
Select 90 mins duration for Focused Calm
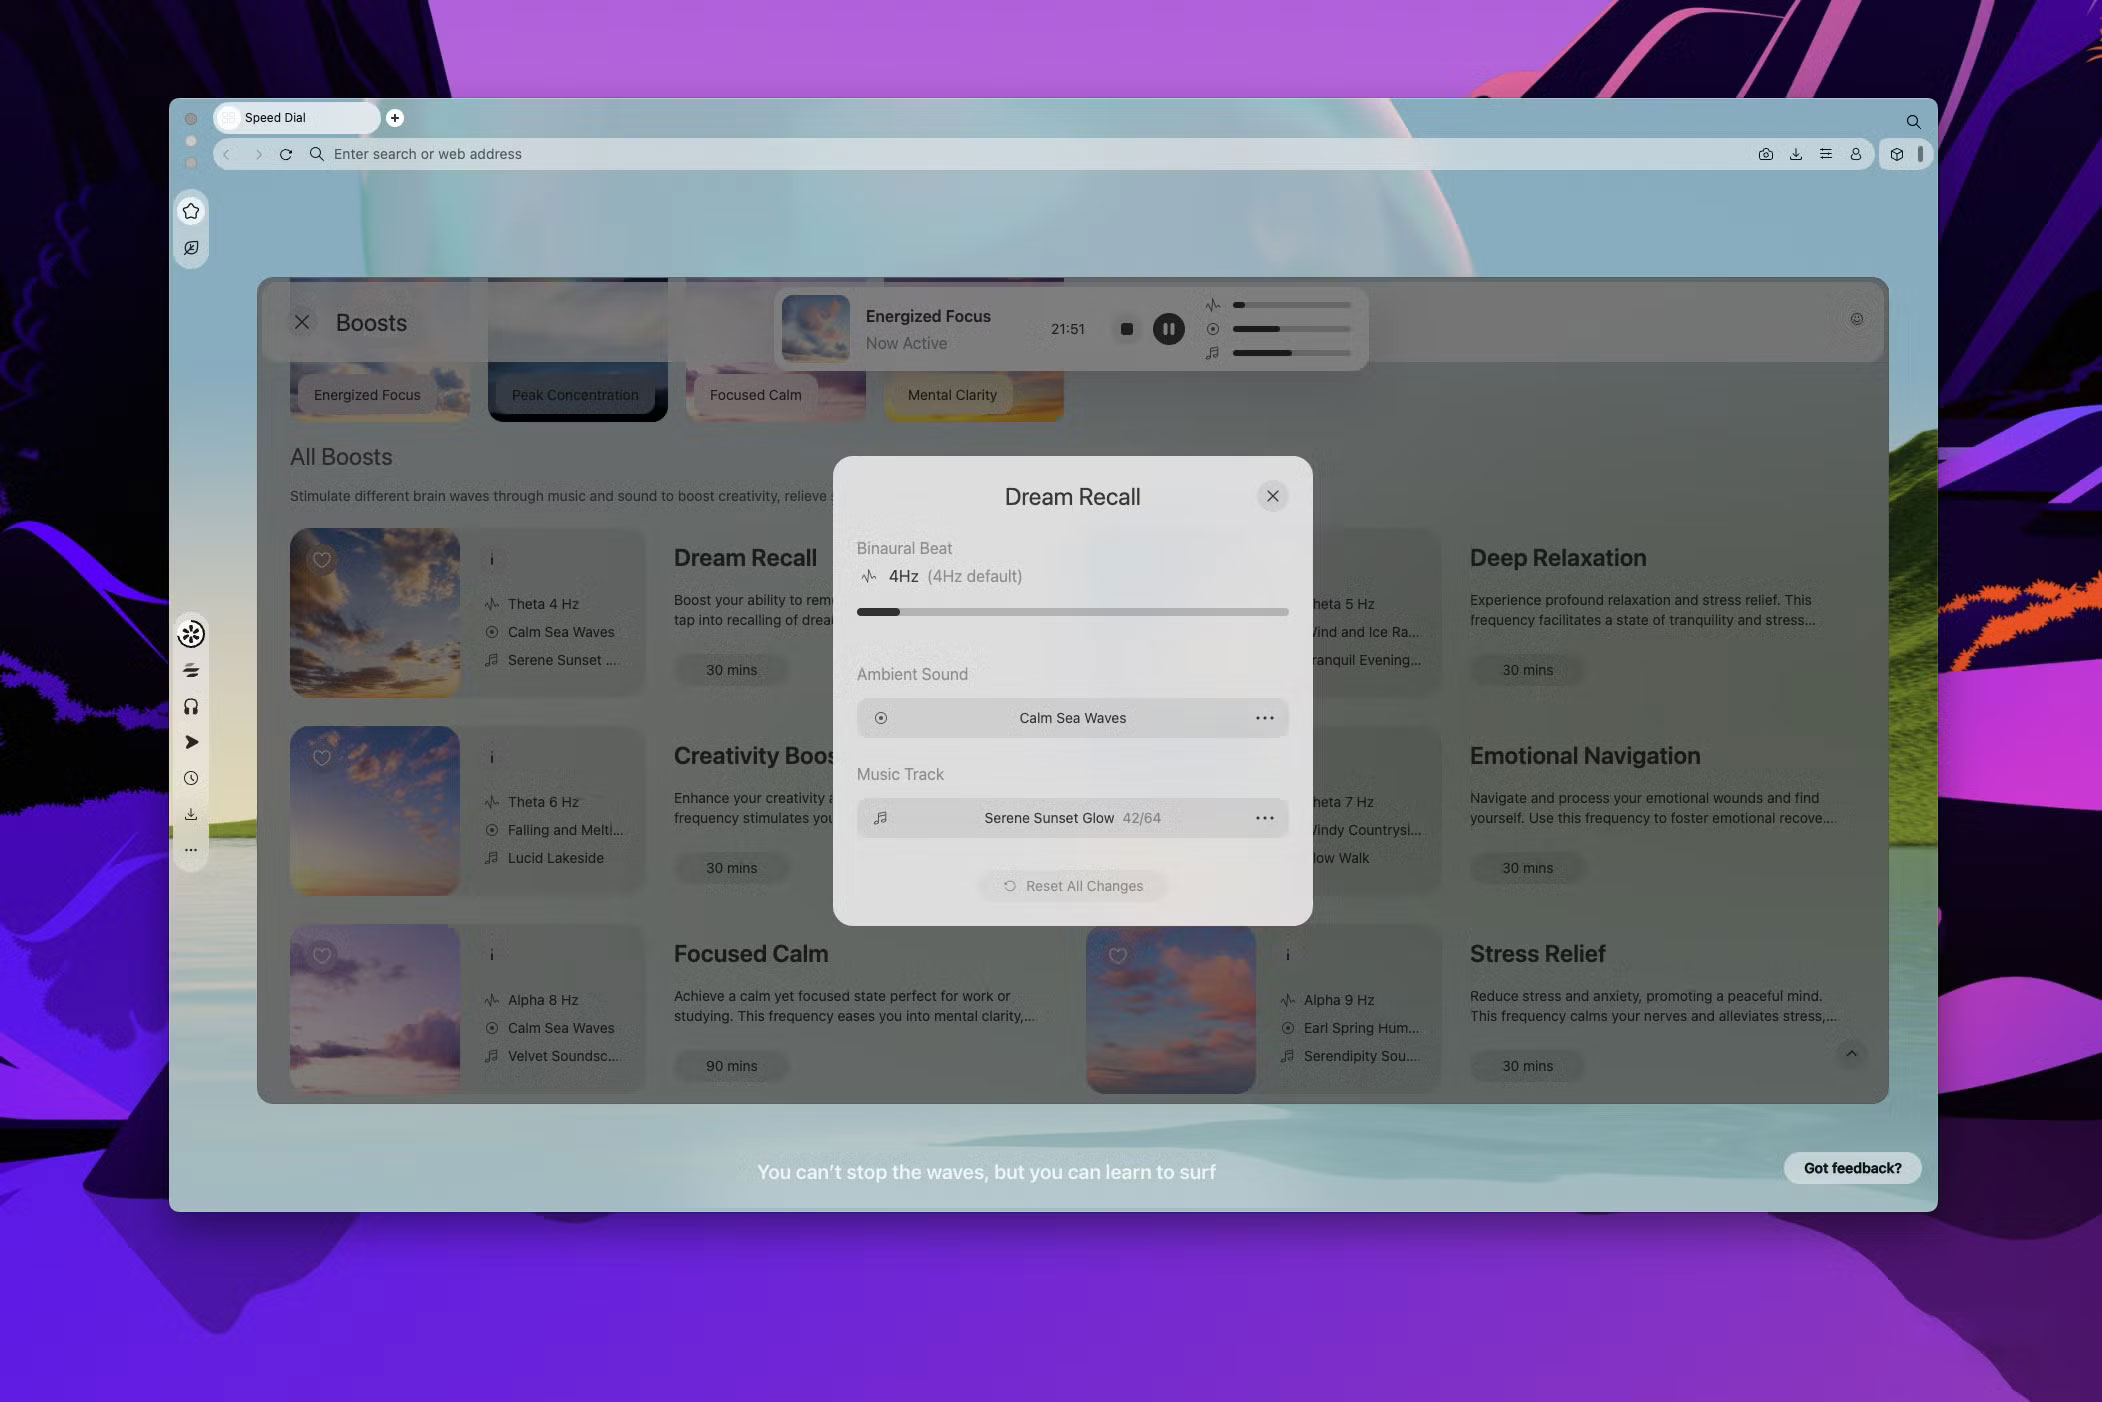[731, 1066]
